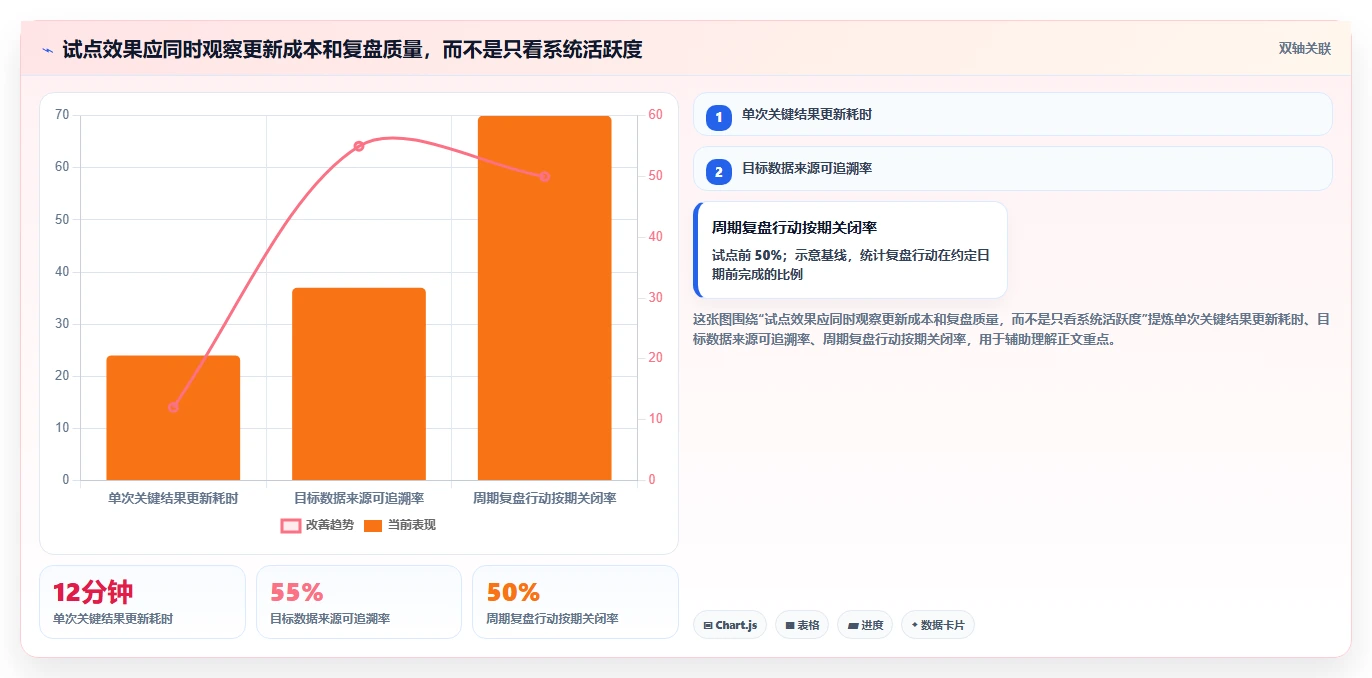
Task: Select list item 2 目标数据来源可追溯率
Action: click(x=1012, y=168)
